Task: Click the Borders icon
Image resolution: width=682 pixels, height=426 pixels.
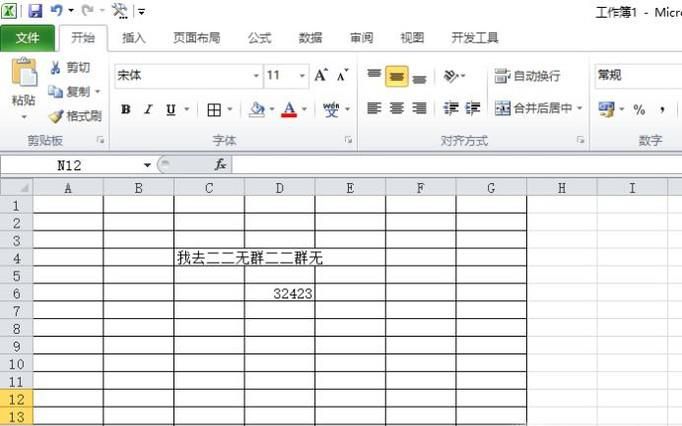Action: (x=214, y=110)
